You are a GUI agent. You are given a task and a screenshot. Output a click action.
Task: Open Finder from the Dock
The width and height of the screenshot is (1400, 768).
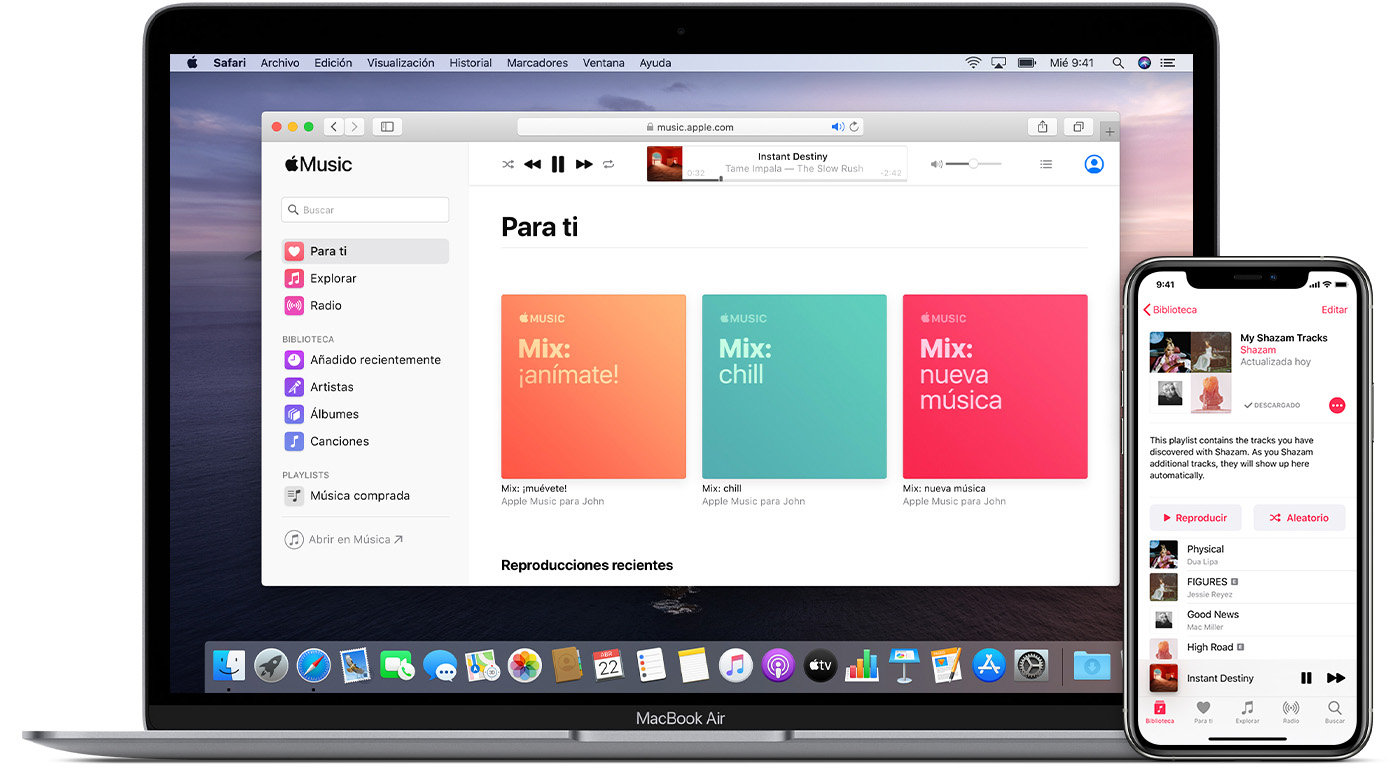[x=229, y=665]
